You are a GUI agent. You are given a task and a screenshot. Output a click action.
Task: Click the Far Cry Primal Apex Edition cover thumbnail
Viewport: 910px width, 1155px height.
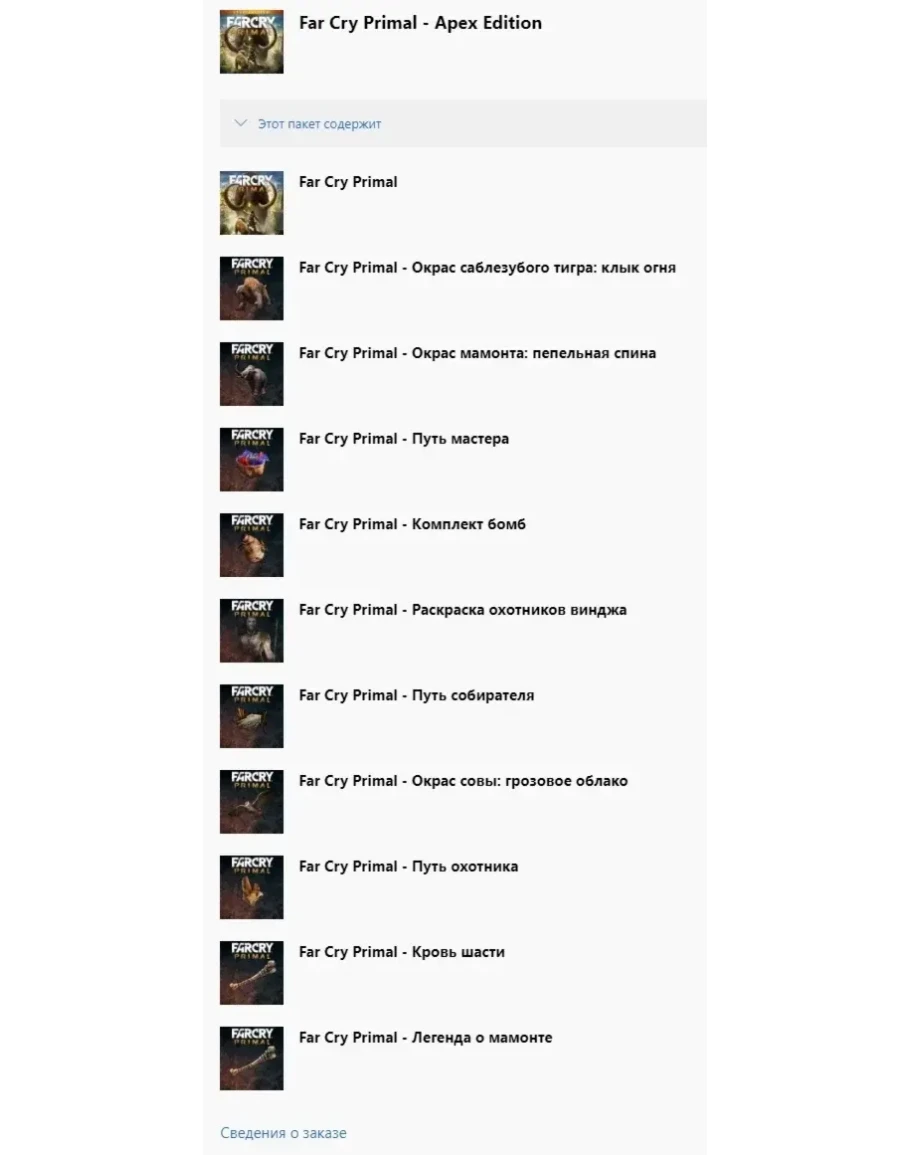tap(251, 41)
